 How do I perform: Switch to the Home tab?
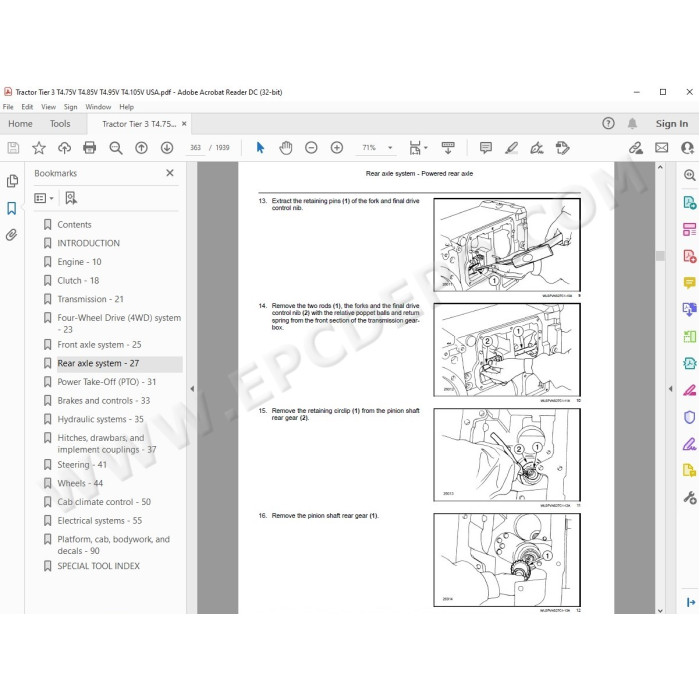tap(20, 124)
